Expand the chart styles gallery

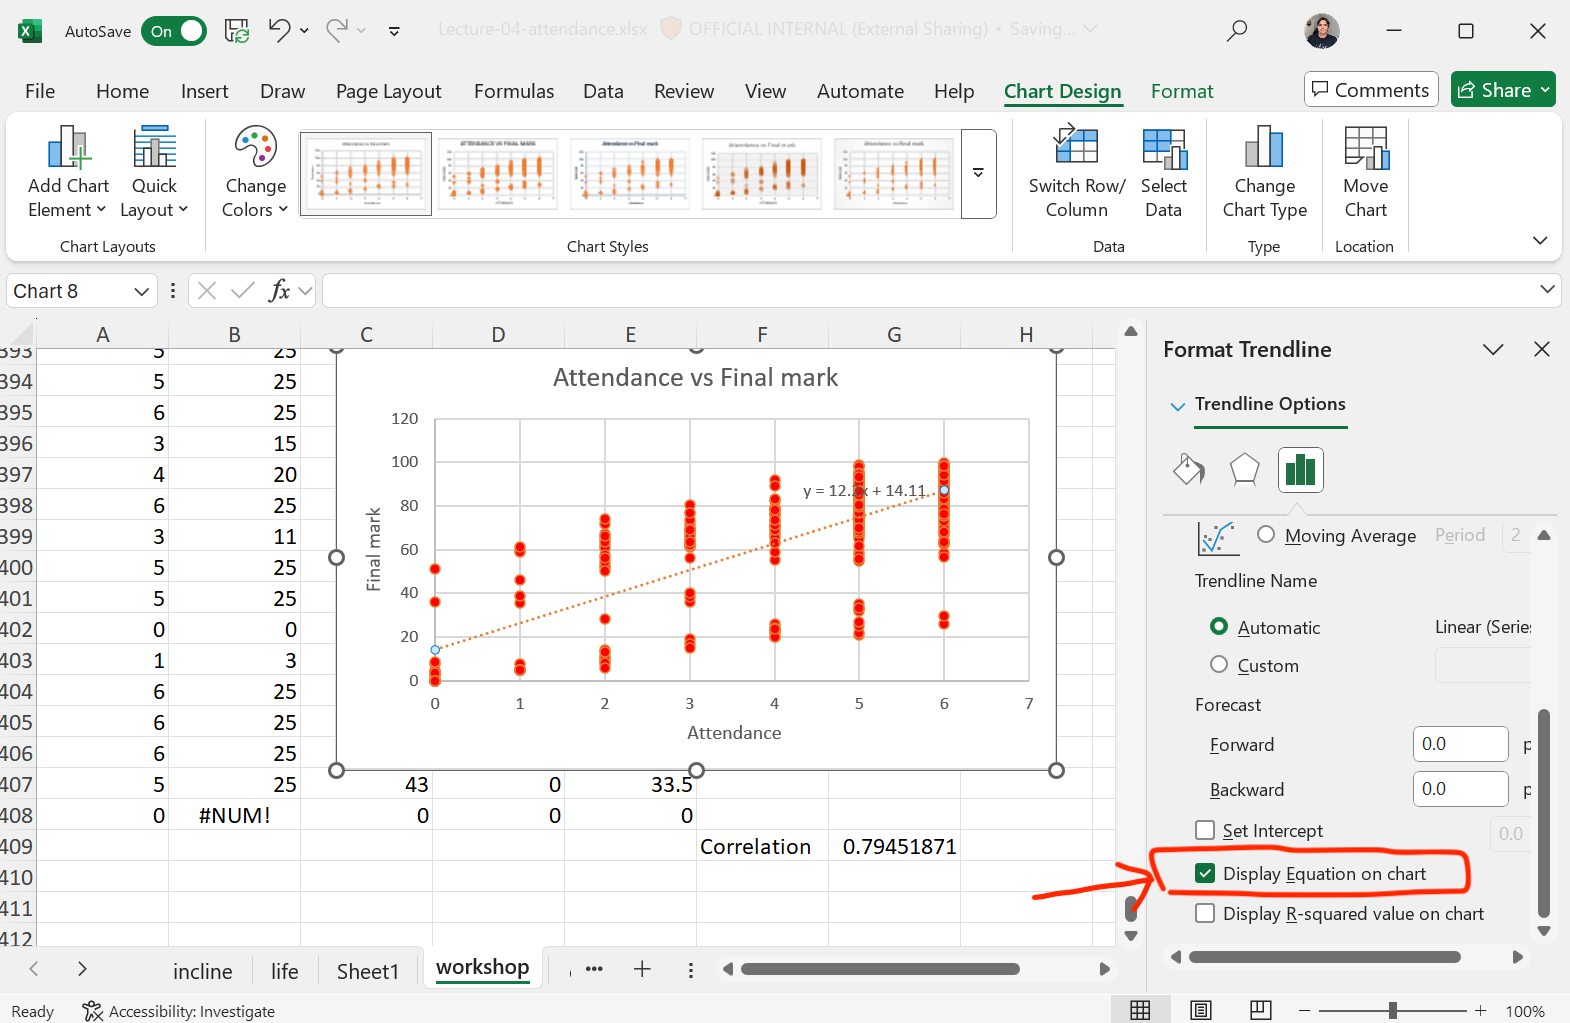[x=978, y=173]
